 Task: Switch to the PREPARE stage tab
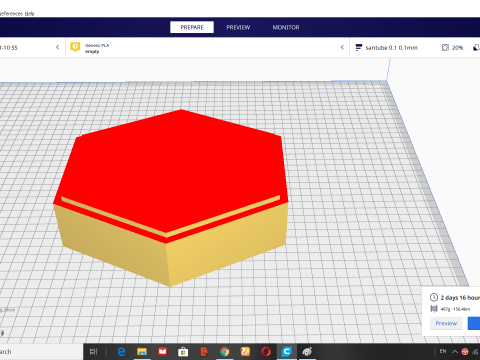pos(192,27)
